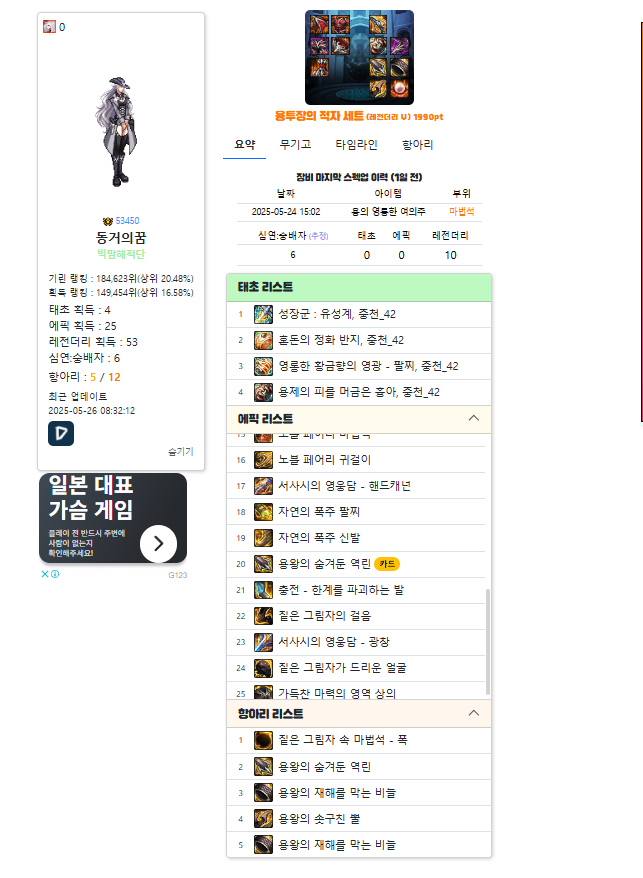Collapse the 항아리 리스트 section
The width and height of the screenshot is (643, 878).
pos(473,713)
